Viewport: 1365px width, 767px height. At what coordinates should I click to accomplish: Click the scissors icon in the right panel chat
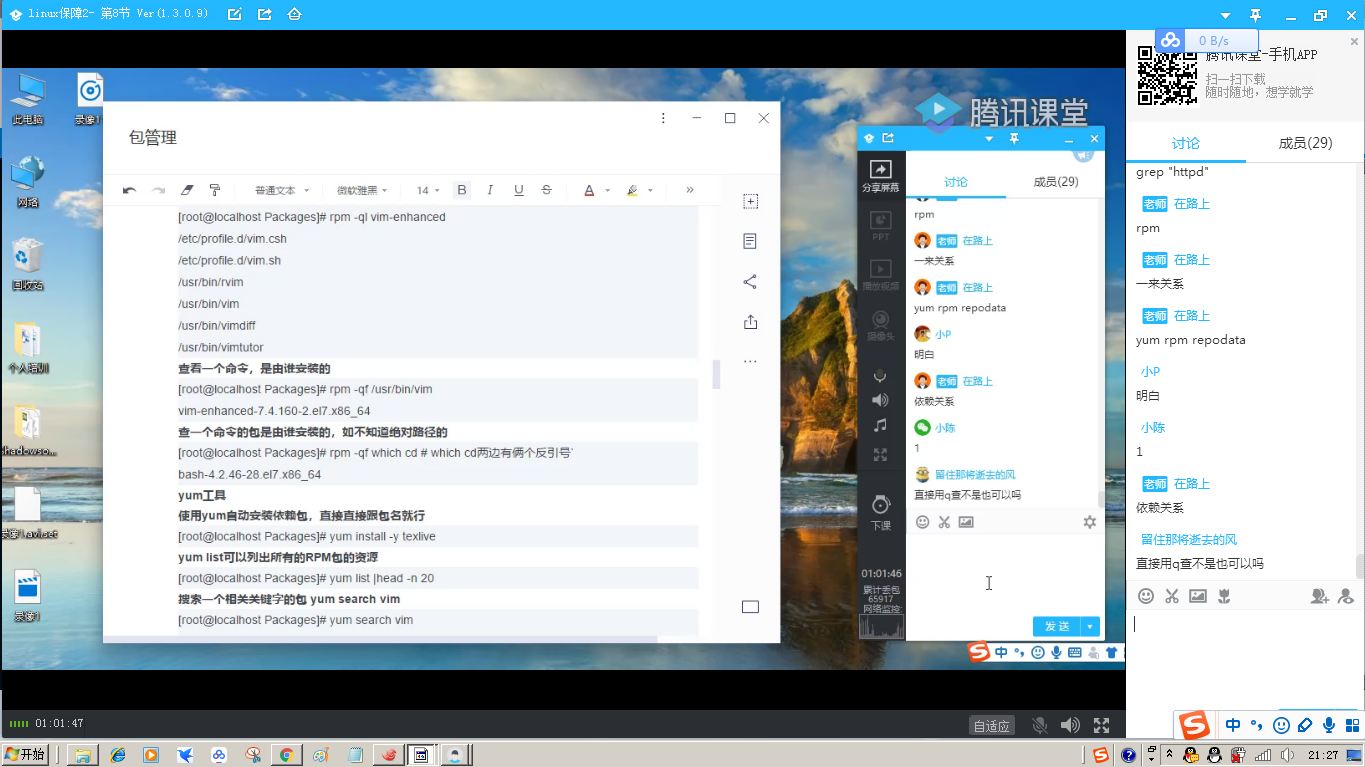(1172, 596)
